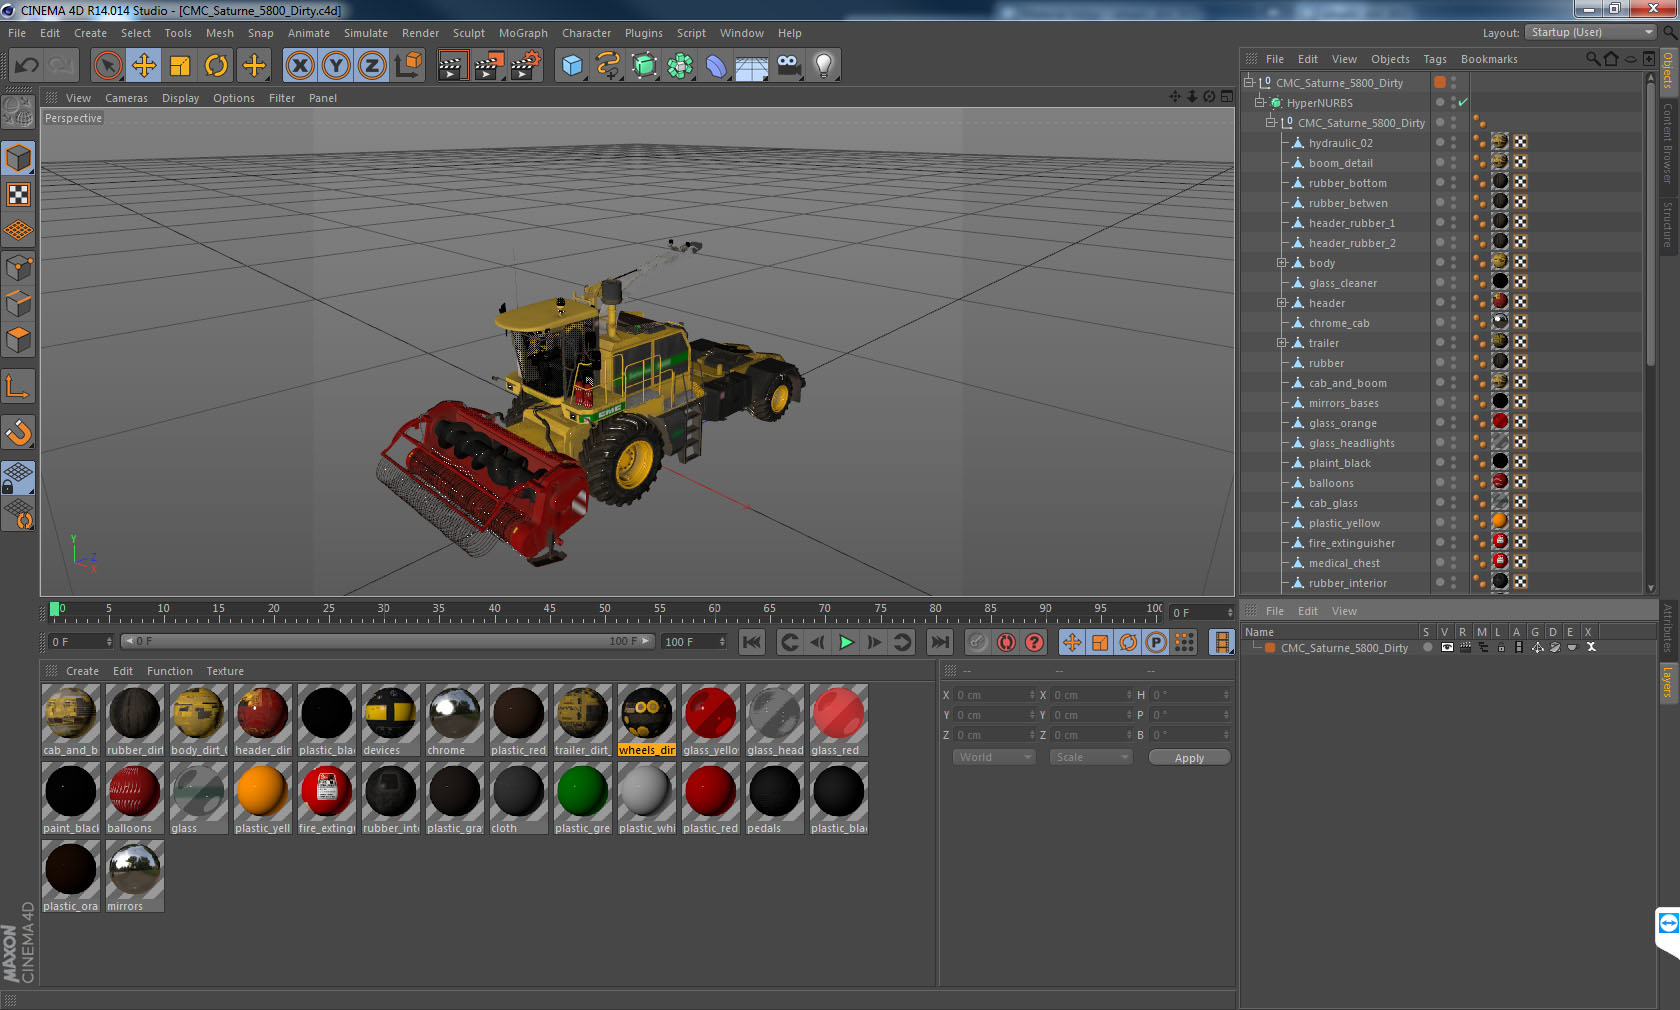The image size is (1680, 1010).
Task: Toggle Solo for CMC_Saturne_5800_Dirty layer
Action: point(1428,647)
